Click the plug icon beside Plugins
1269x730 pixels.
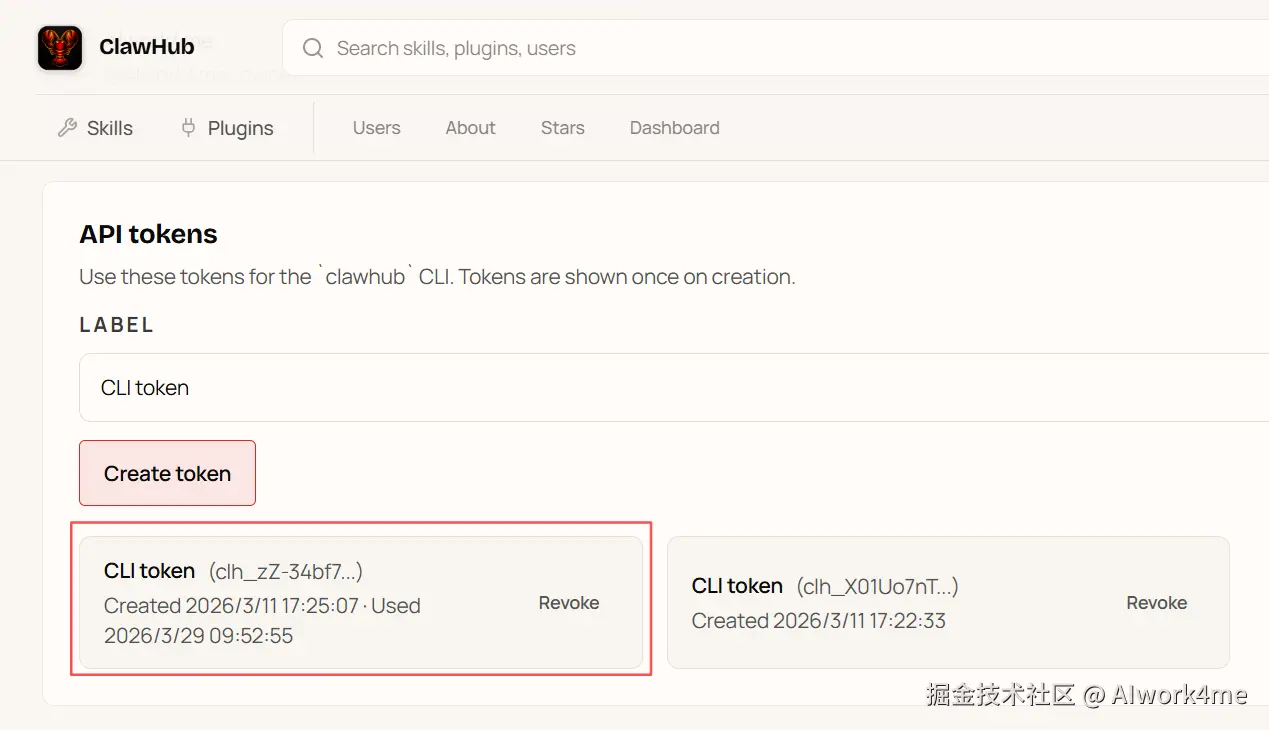[x=188, y=128]
